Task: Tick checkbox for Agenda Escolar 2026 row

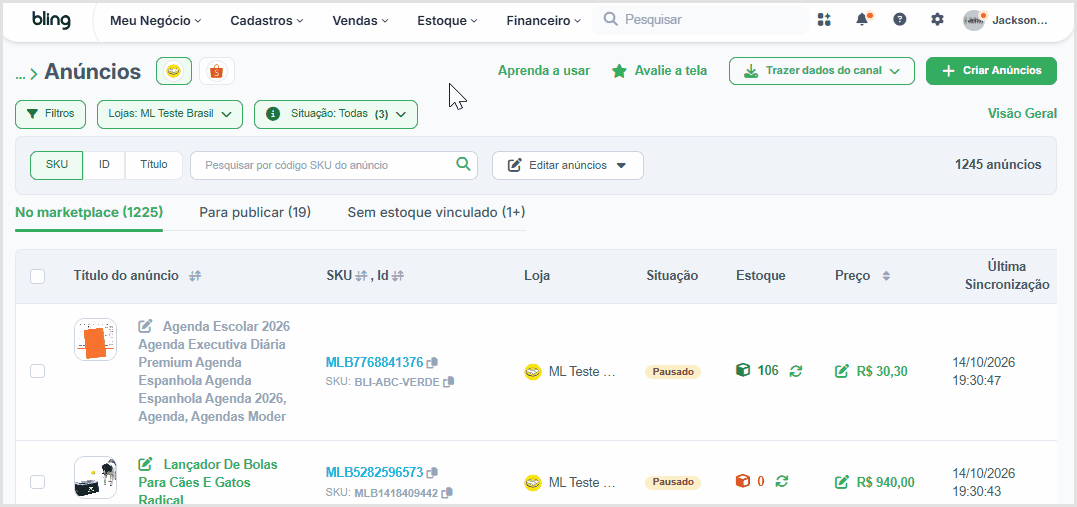Action: click(x=38, y=371)
